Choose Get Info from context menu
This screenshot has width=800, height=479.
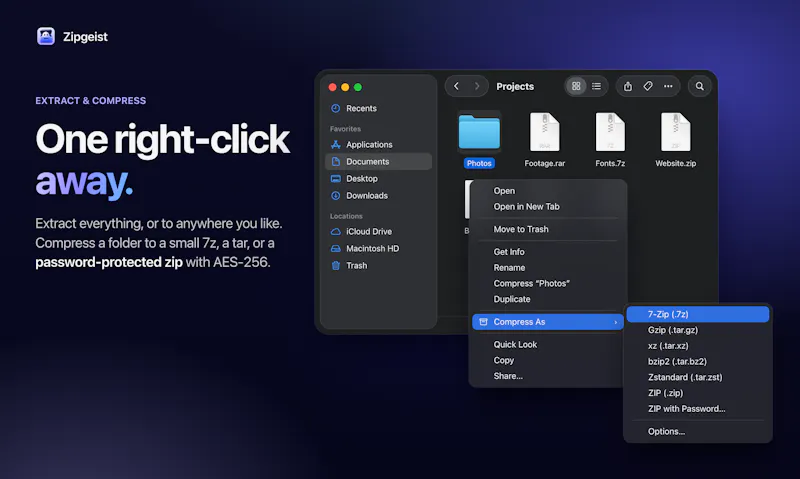coord(547,251)
